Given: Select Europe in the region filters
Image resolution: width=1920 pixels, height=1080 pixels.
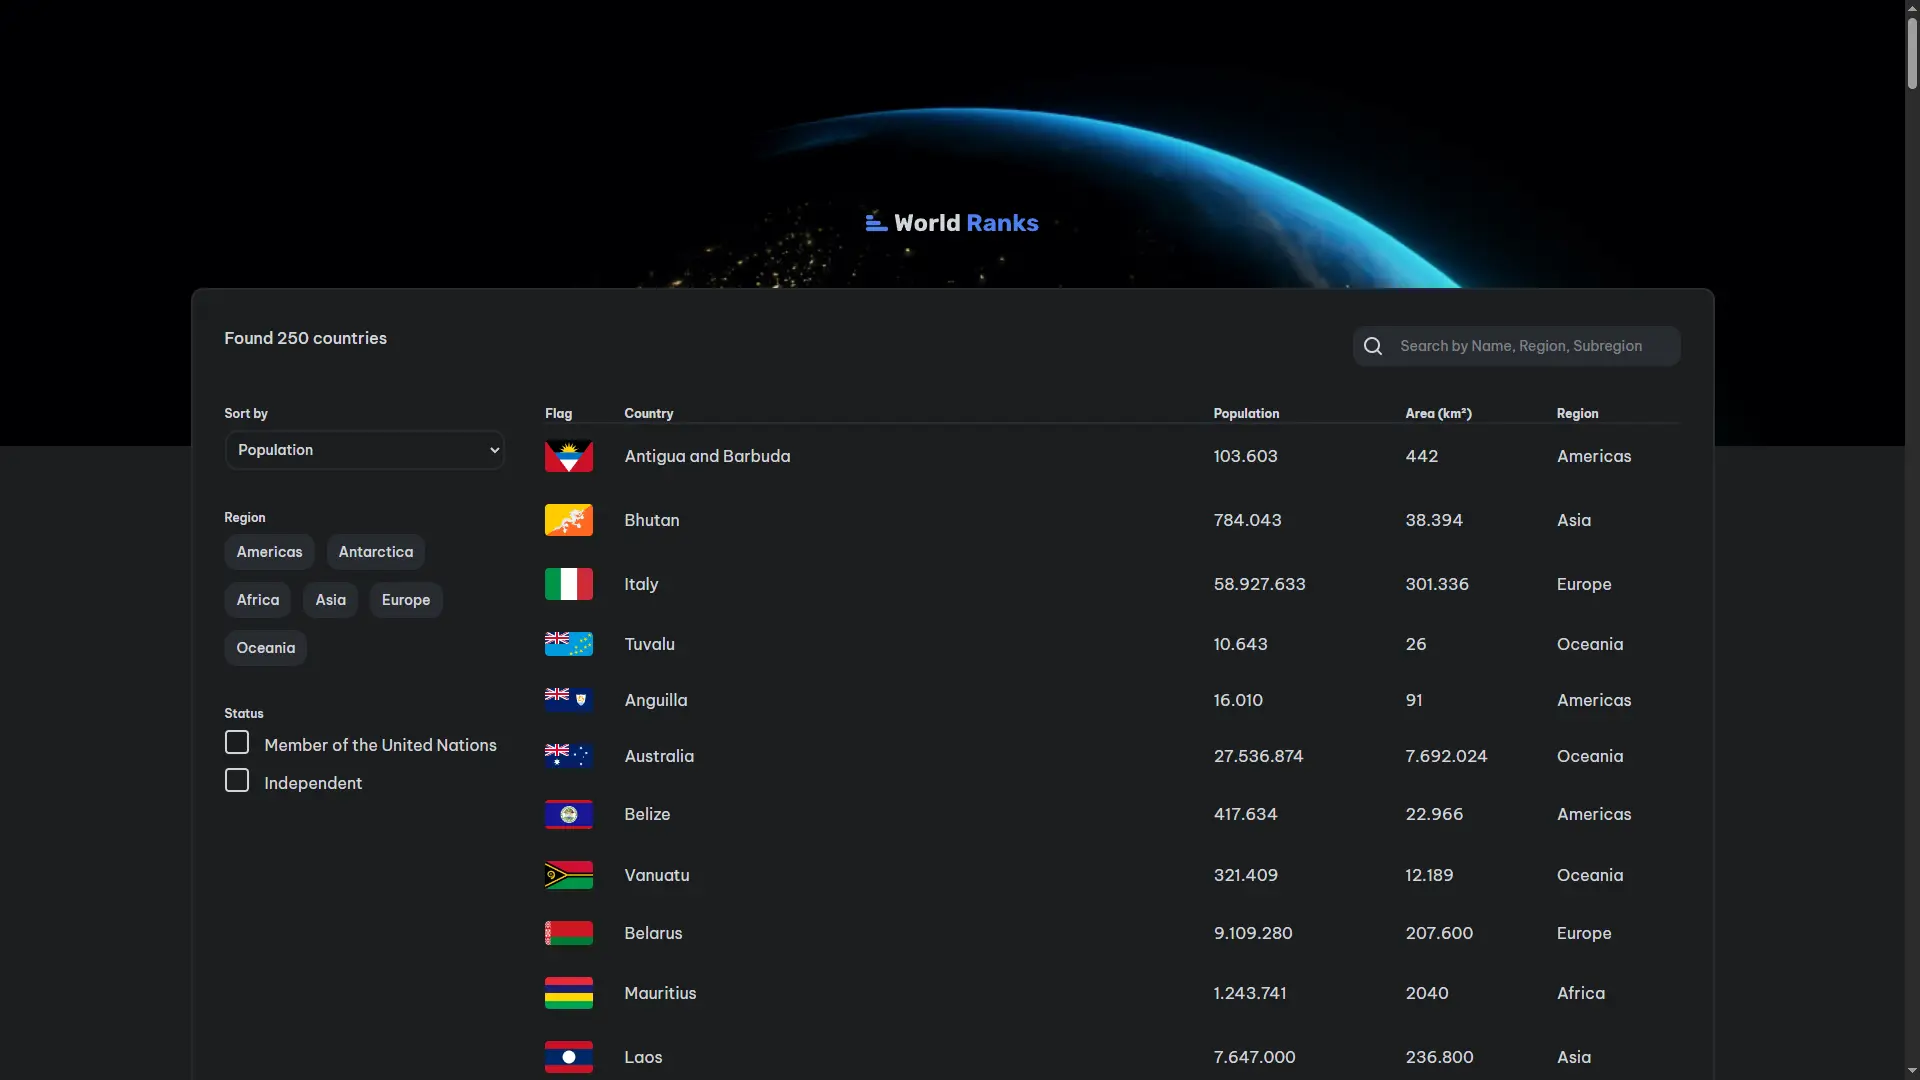Looking at the screenshot, I should pos(405,599).
